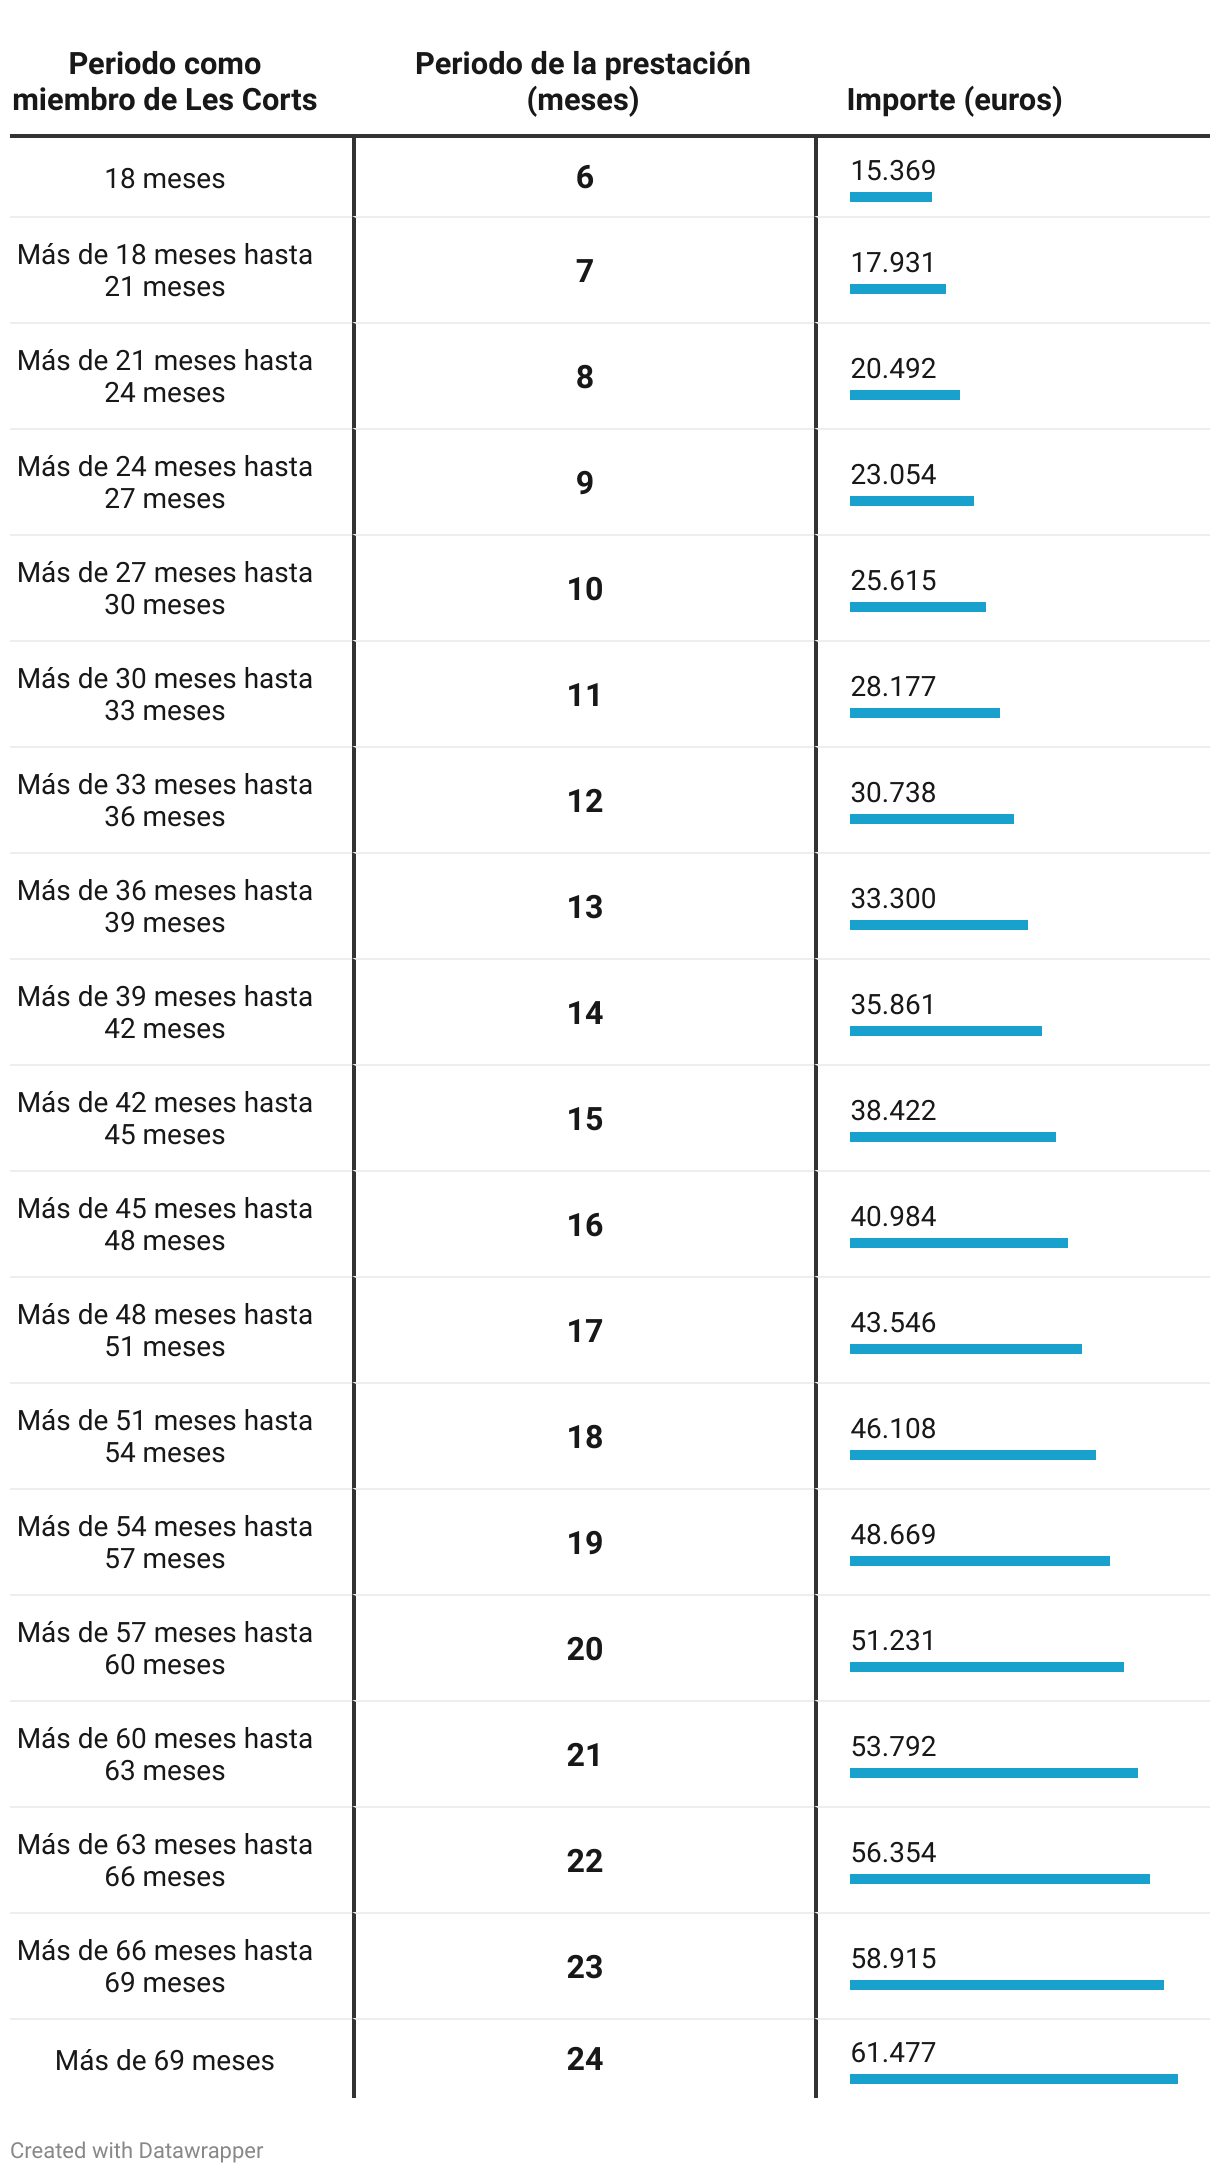Select 'Más de 45 meses hasta 48 meses'
The image size is (1220, 2174).
tap(165, 1224)
